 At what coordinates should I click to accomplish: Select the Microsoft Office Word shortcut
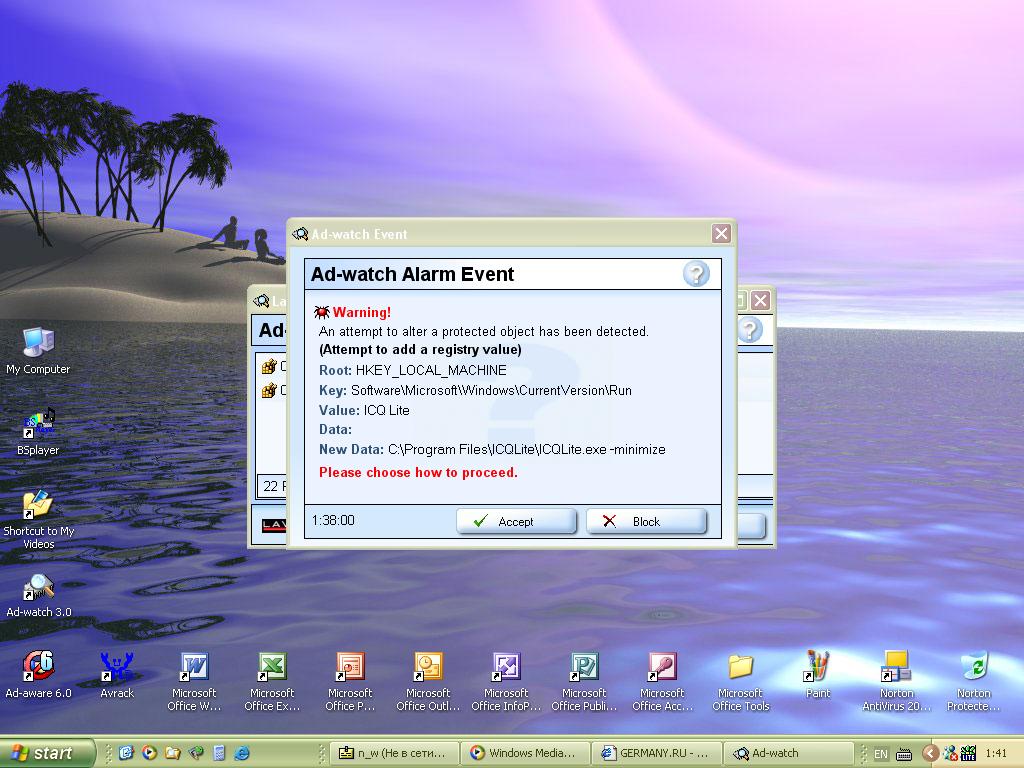pyautogui.click(x=194, y=667)
